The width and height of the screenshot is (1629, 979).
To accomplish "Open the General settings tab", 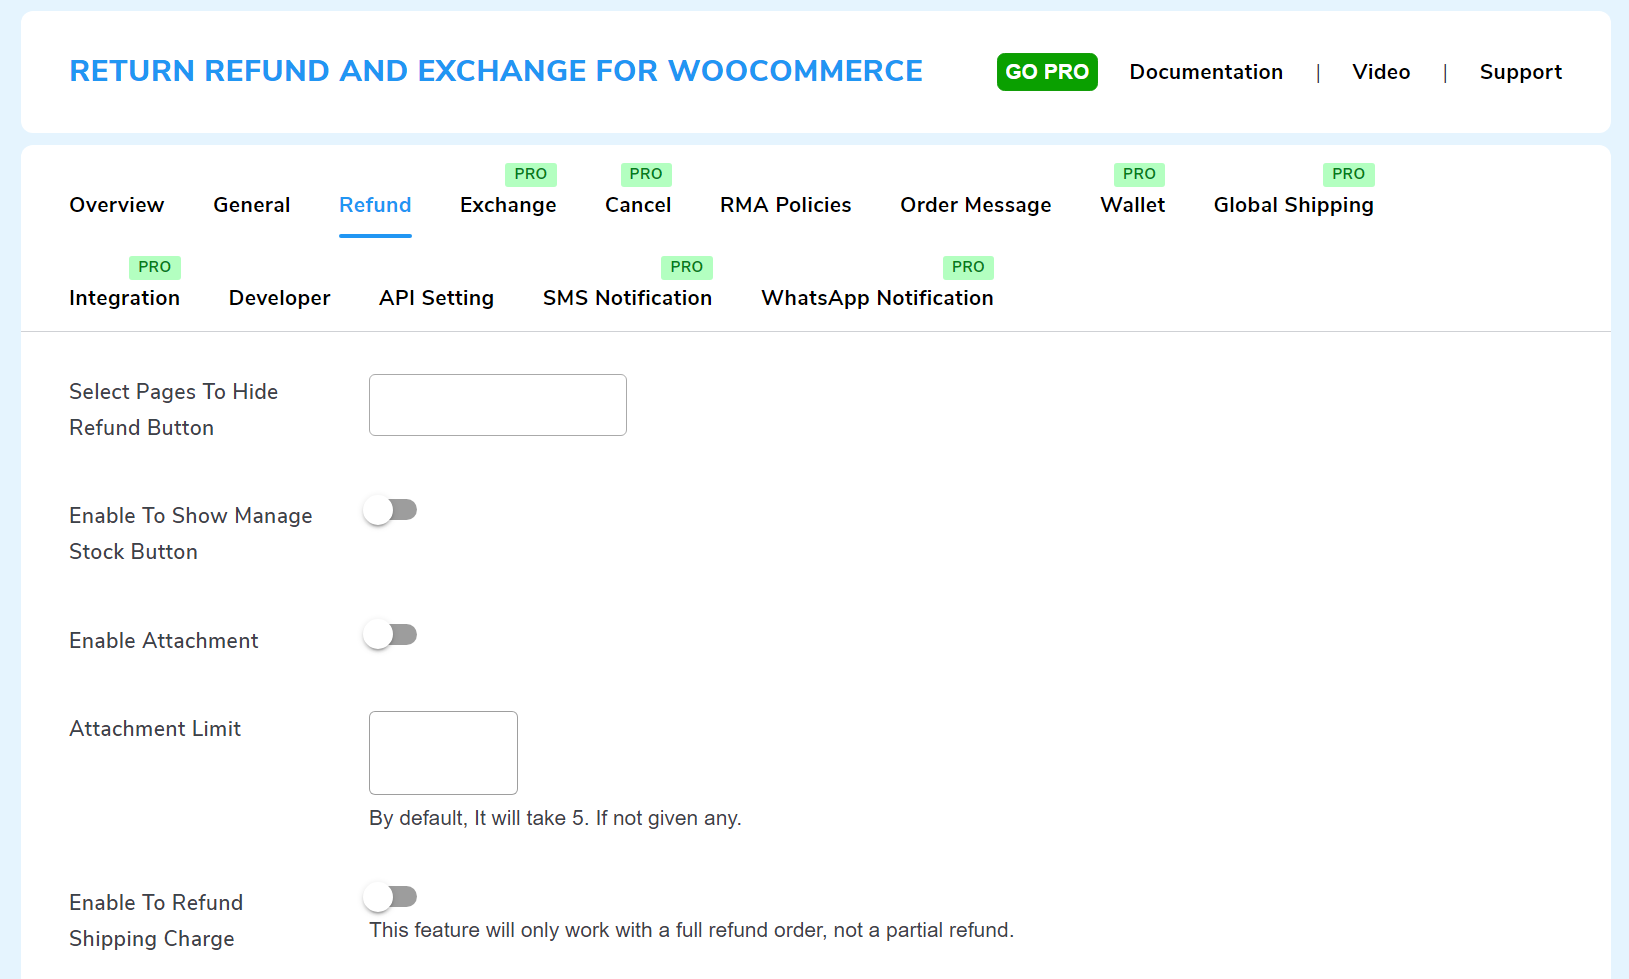I will [251, 205].
